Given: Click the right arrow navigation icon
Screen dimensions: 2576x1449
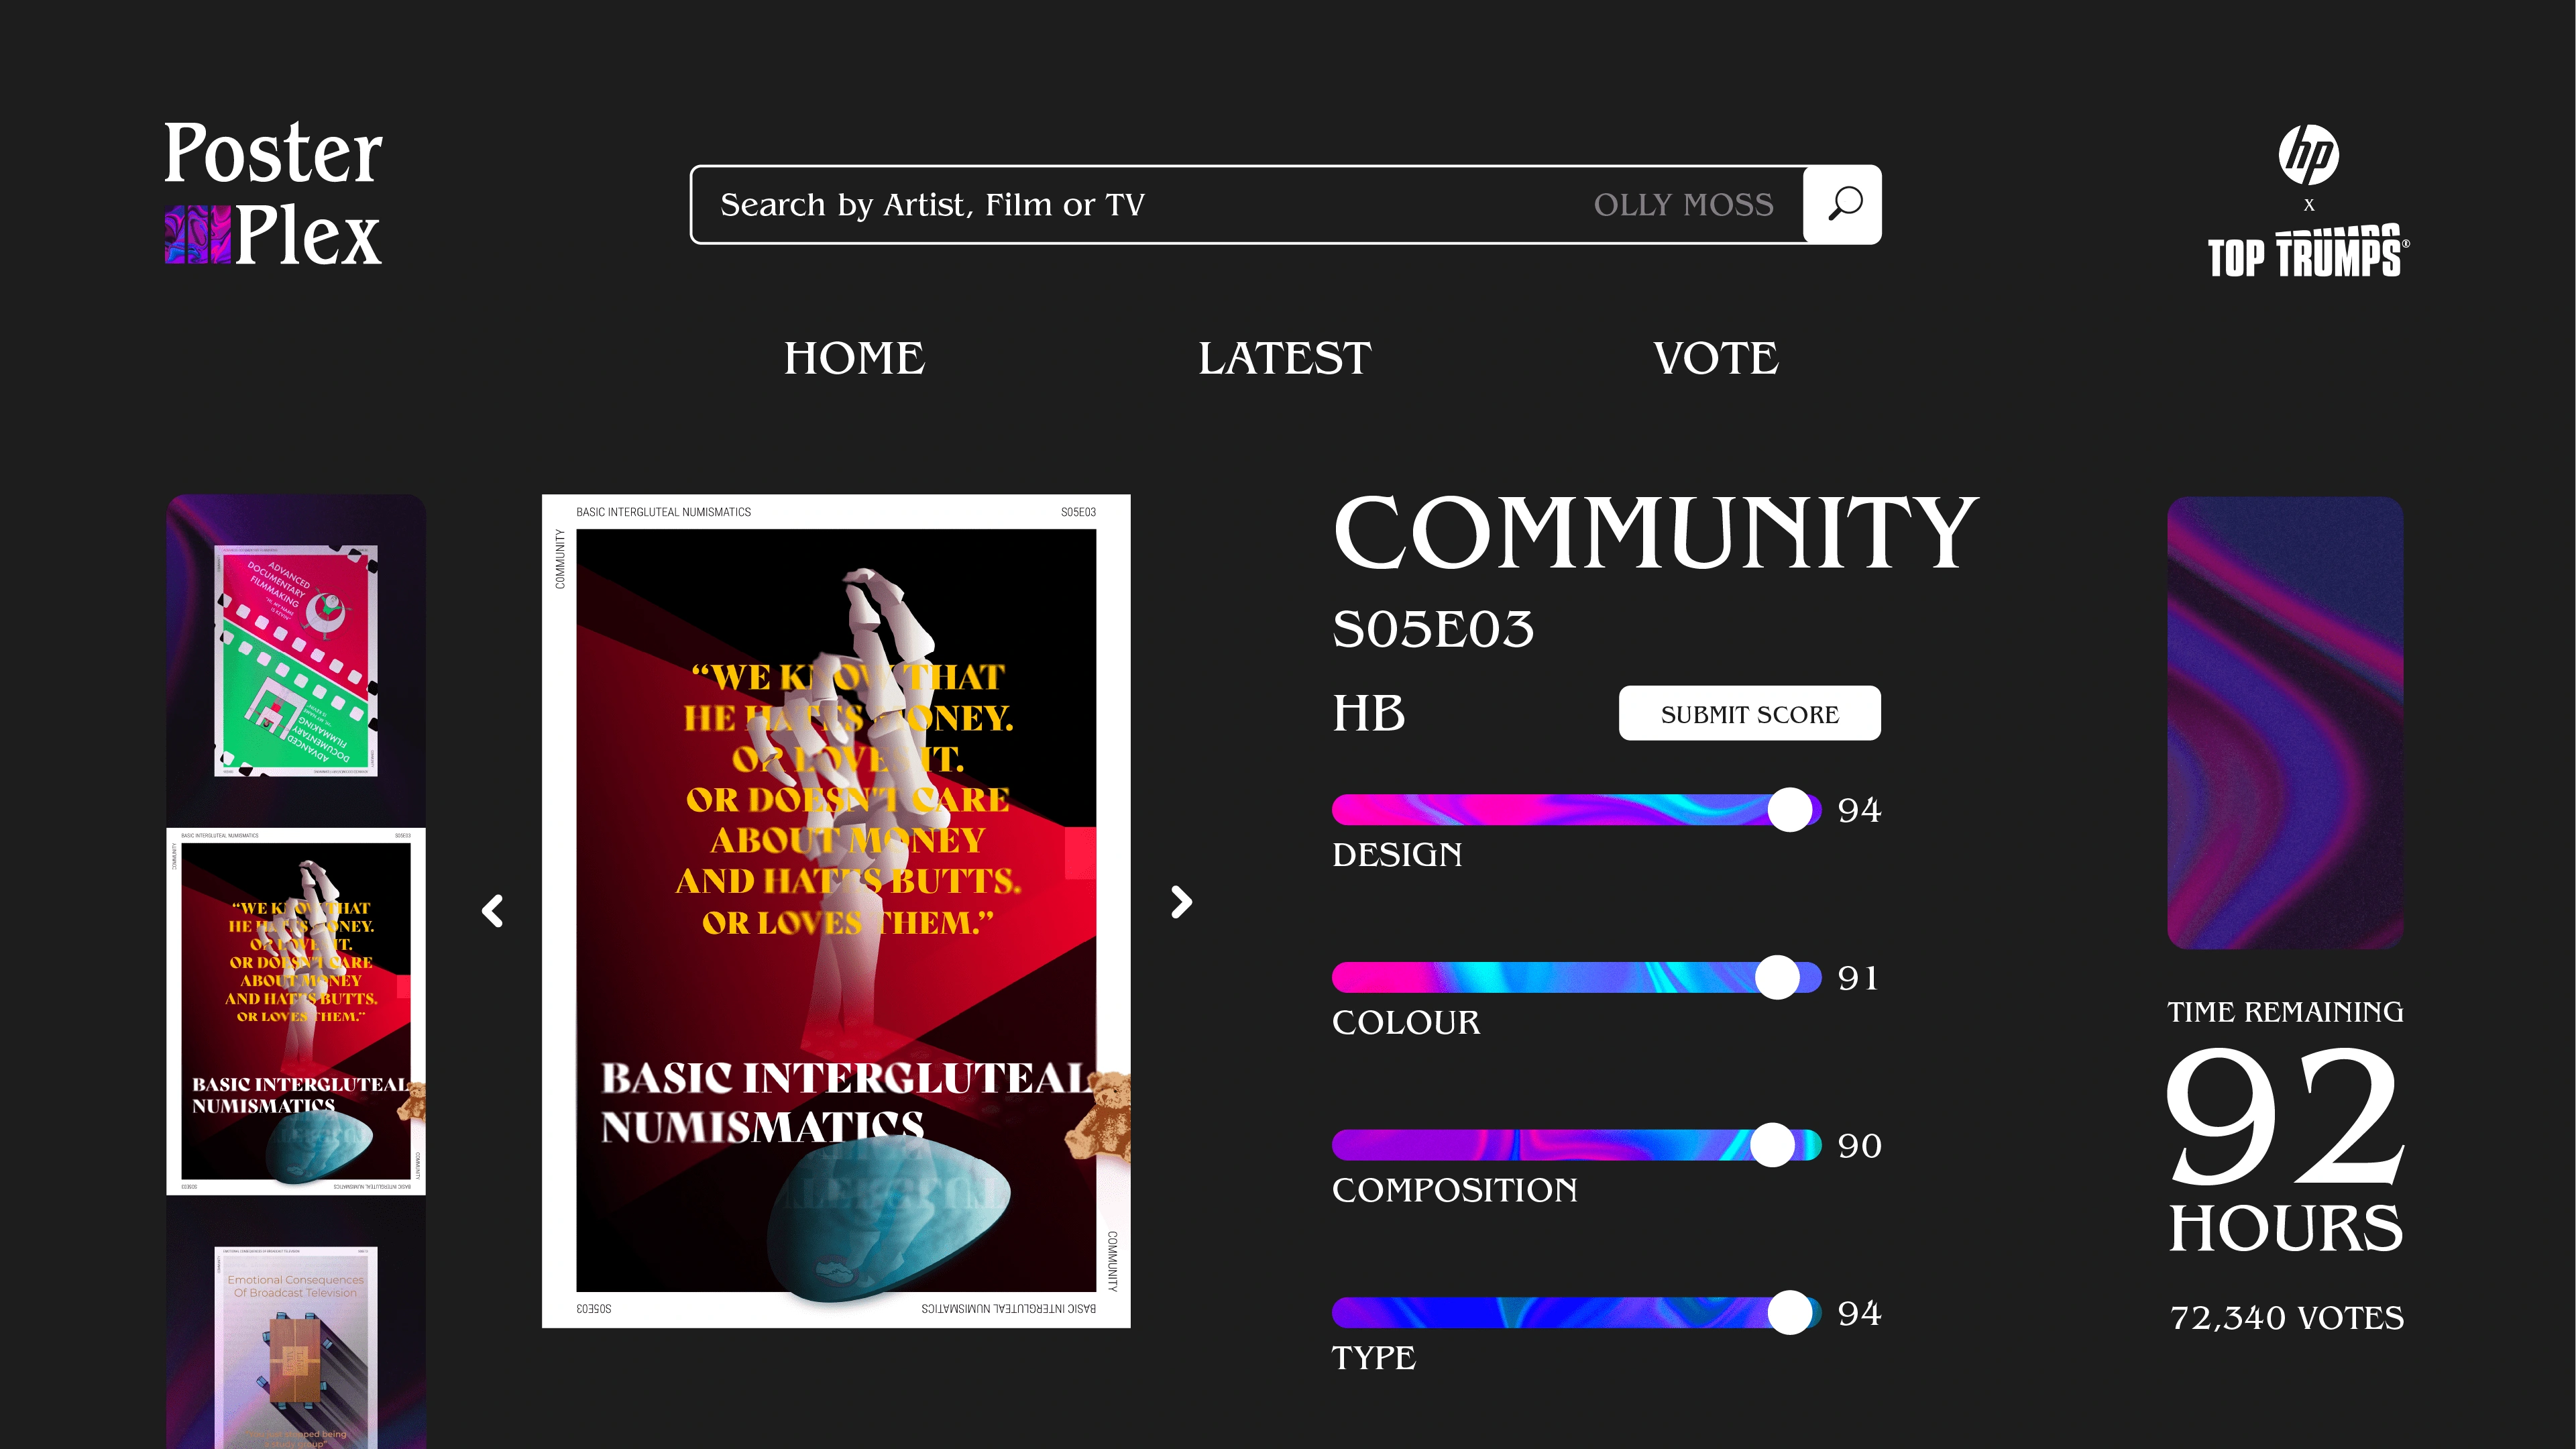Looking at the screenshot, I should (1180, 902).
